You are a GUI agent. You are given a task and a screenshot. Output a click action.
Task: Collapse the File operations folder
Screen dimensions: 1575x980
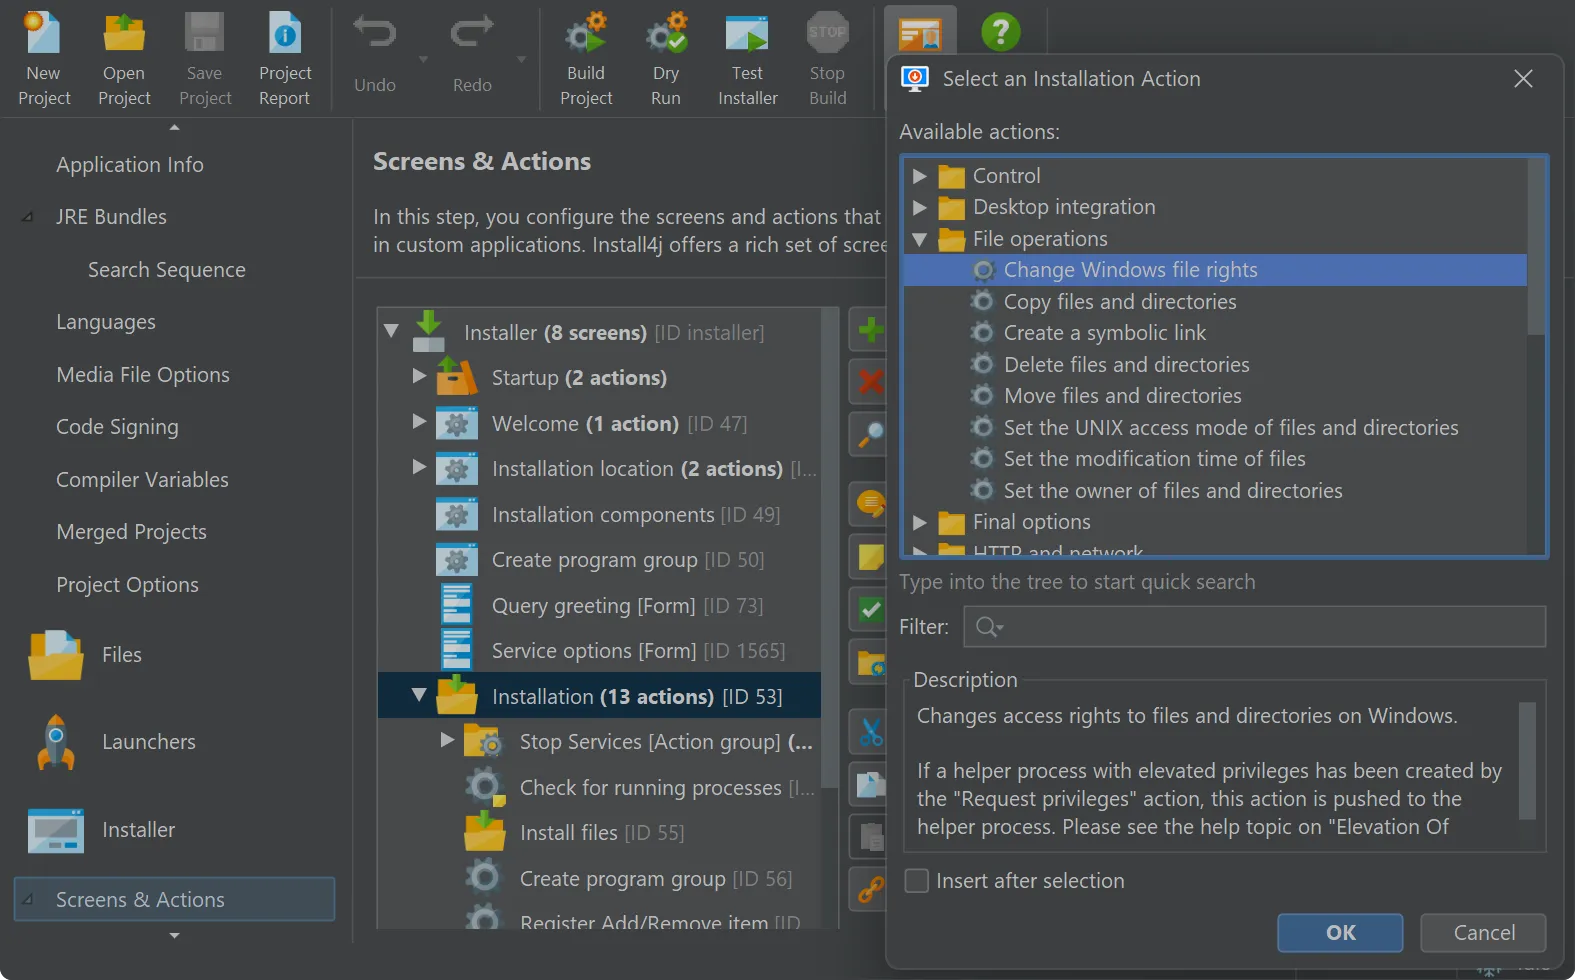tap(920, 239)
